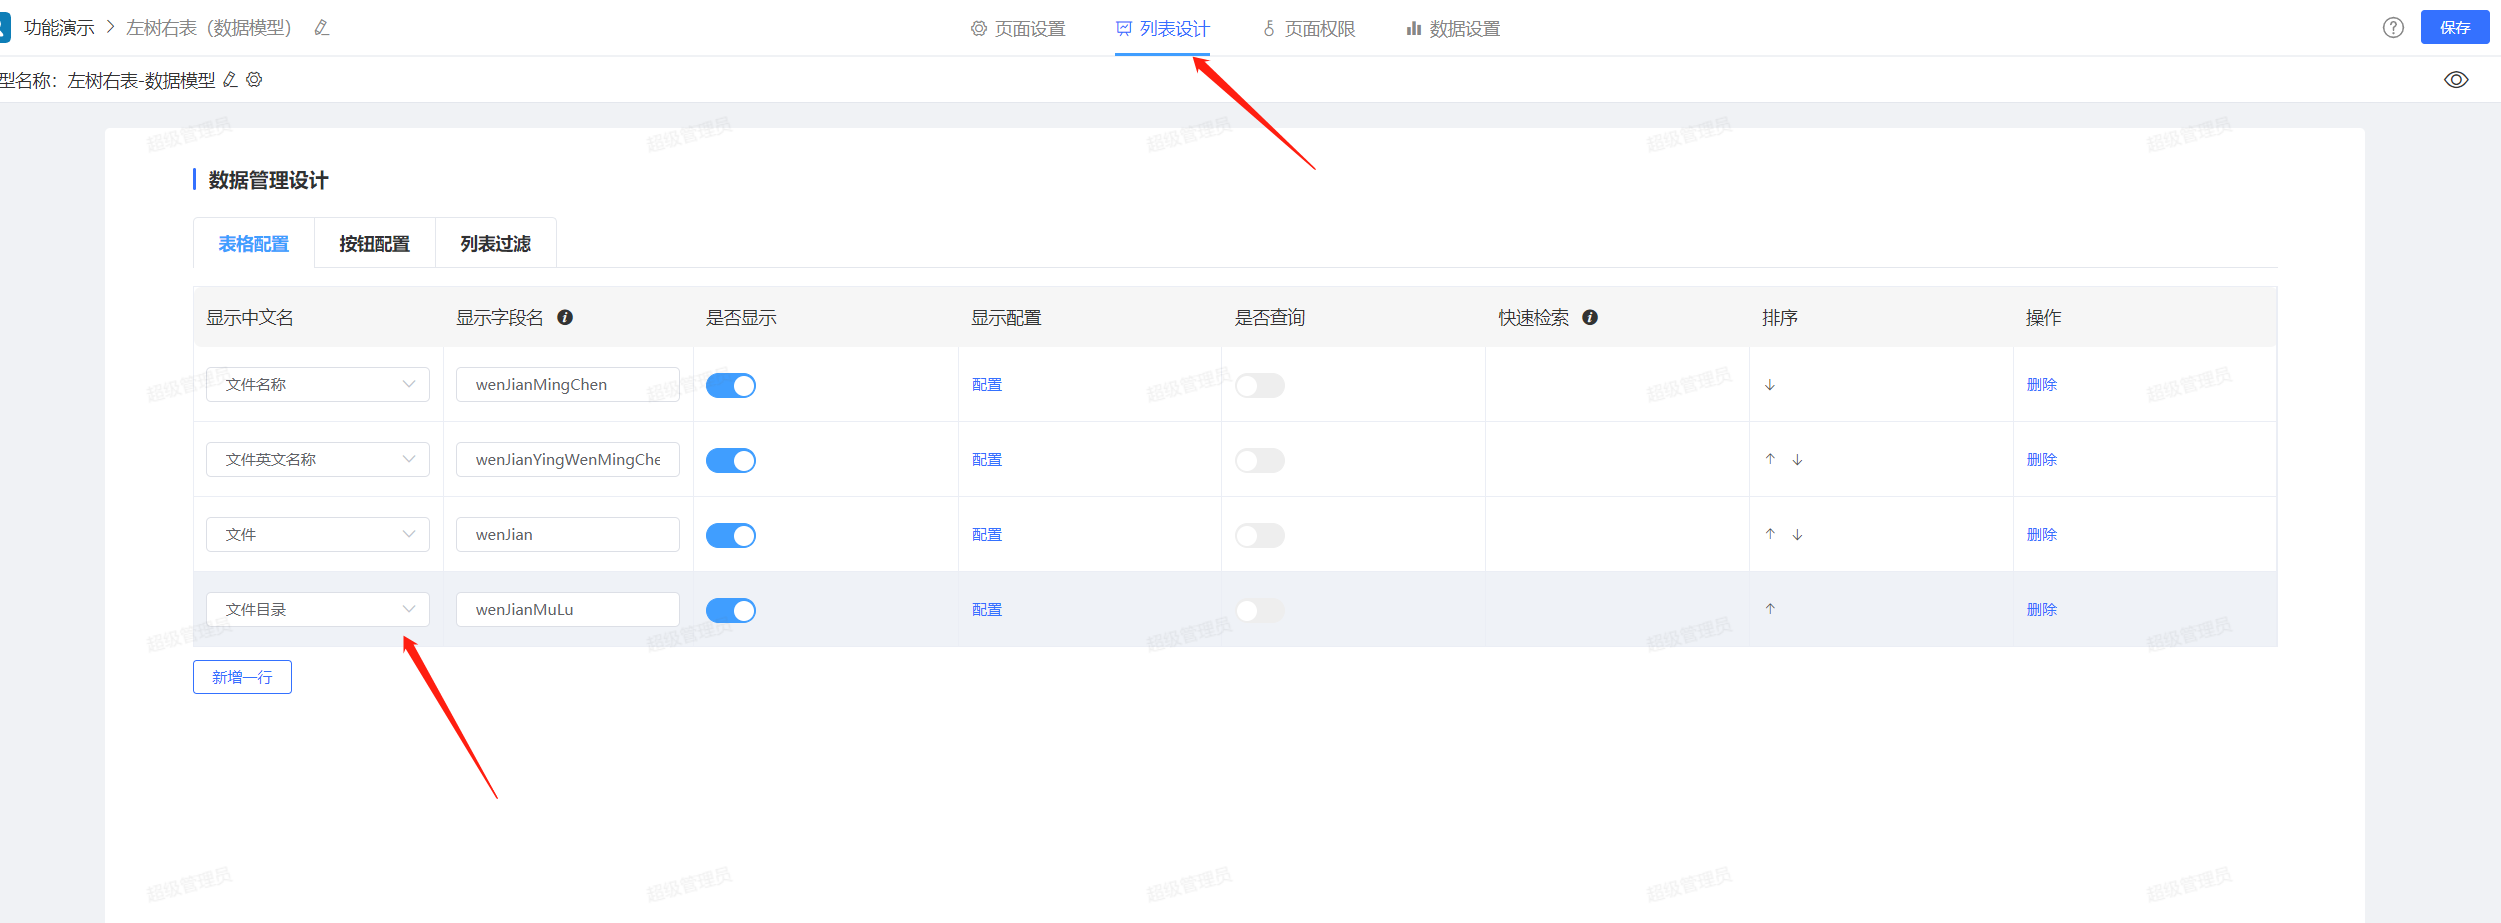Viewport: 2501px width, 923px height.
Task: Click the wenJian field name input
Action: (568, 535)
